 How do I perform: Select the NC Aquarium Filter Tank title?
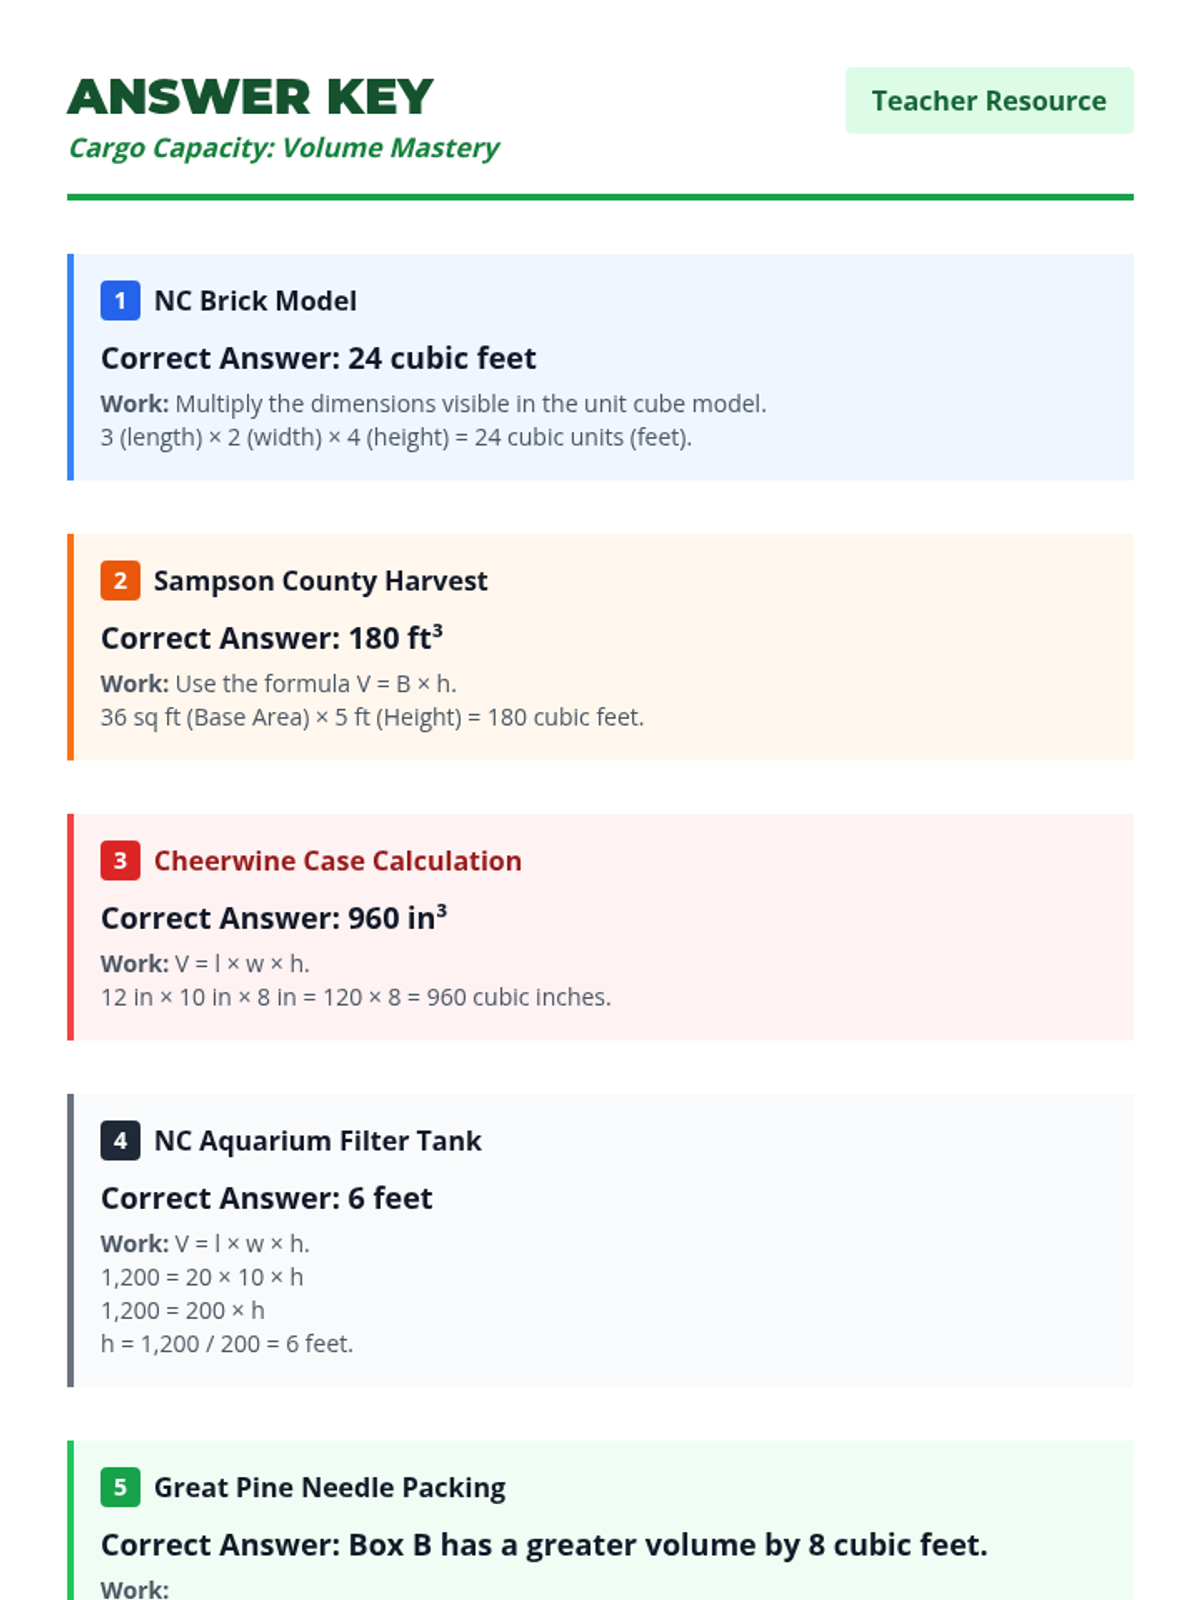pos(317,1141)
